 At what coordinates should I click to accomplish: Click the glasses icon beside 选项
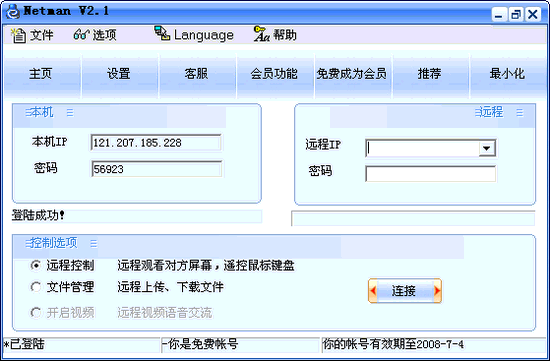[81, 35]
